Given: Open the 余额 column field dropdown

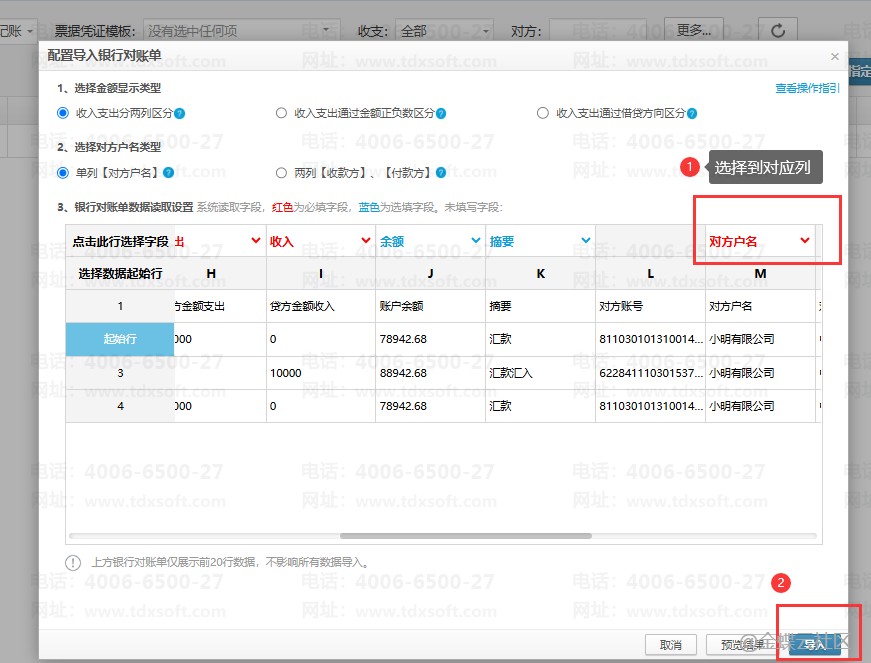Looking at the screenshot, I should pos(475,241).
